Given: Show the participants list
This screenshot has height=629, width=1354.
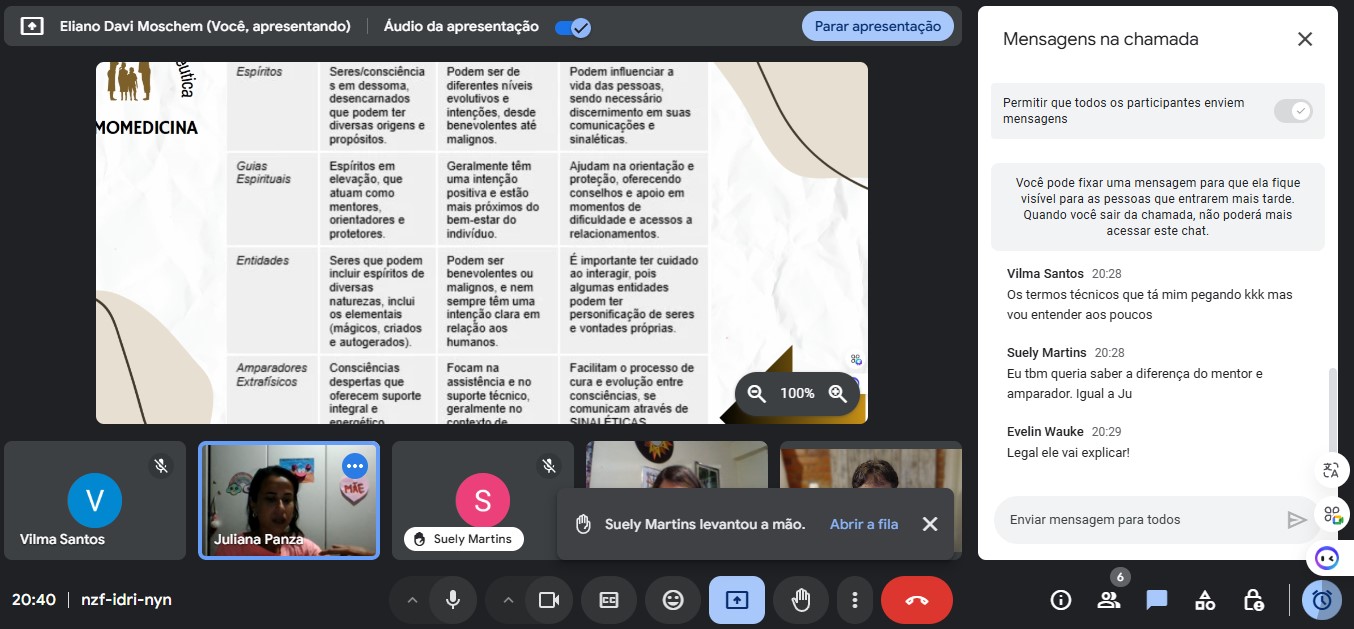Looking at the screenshot, I should tap(1109, 600).
